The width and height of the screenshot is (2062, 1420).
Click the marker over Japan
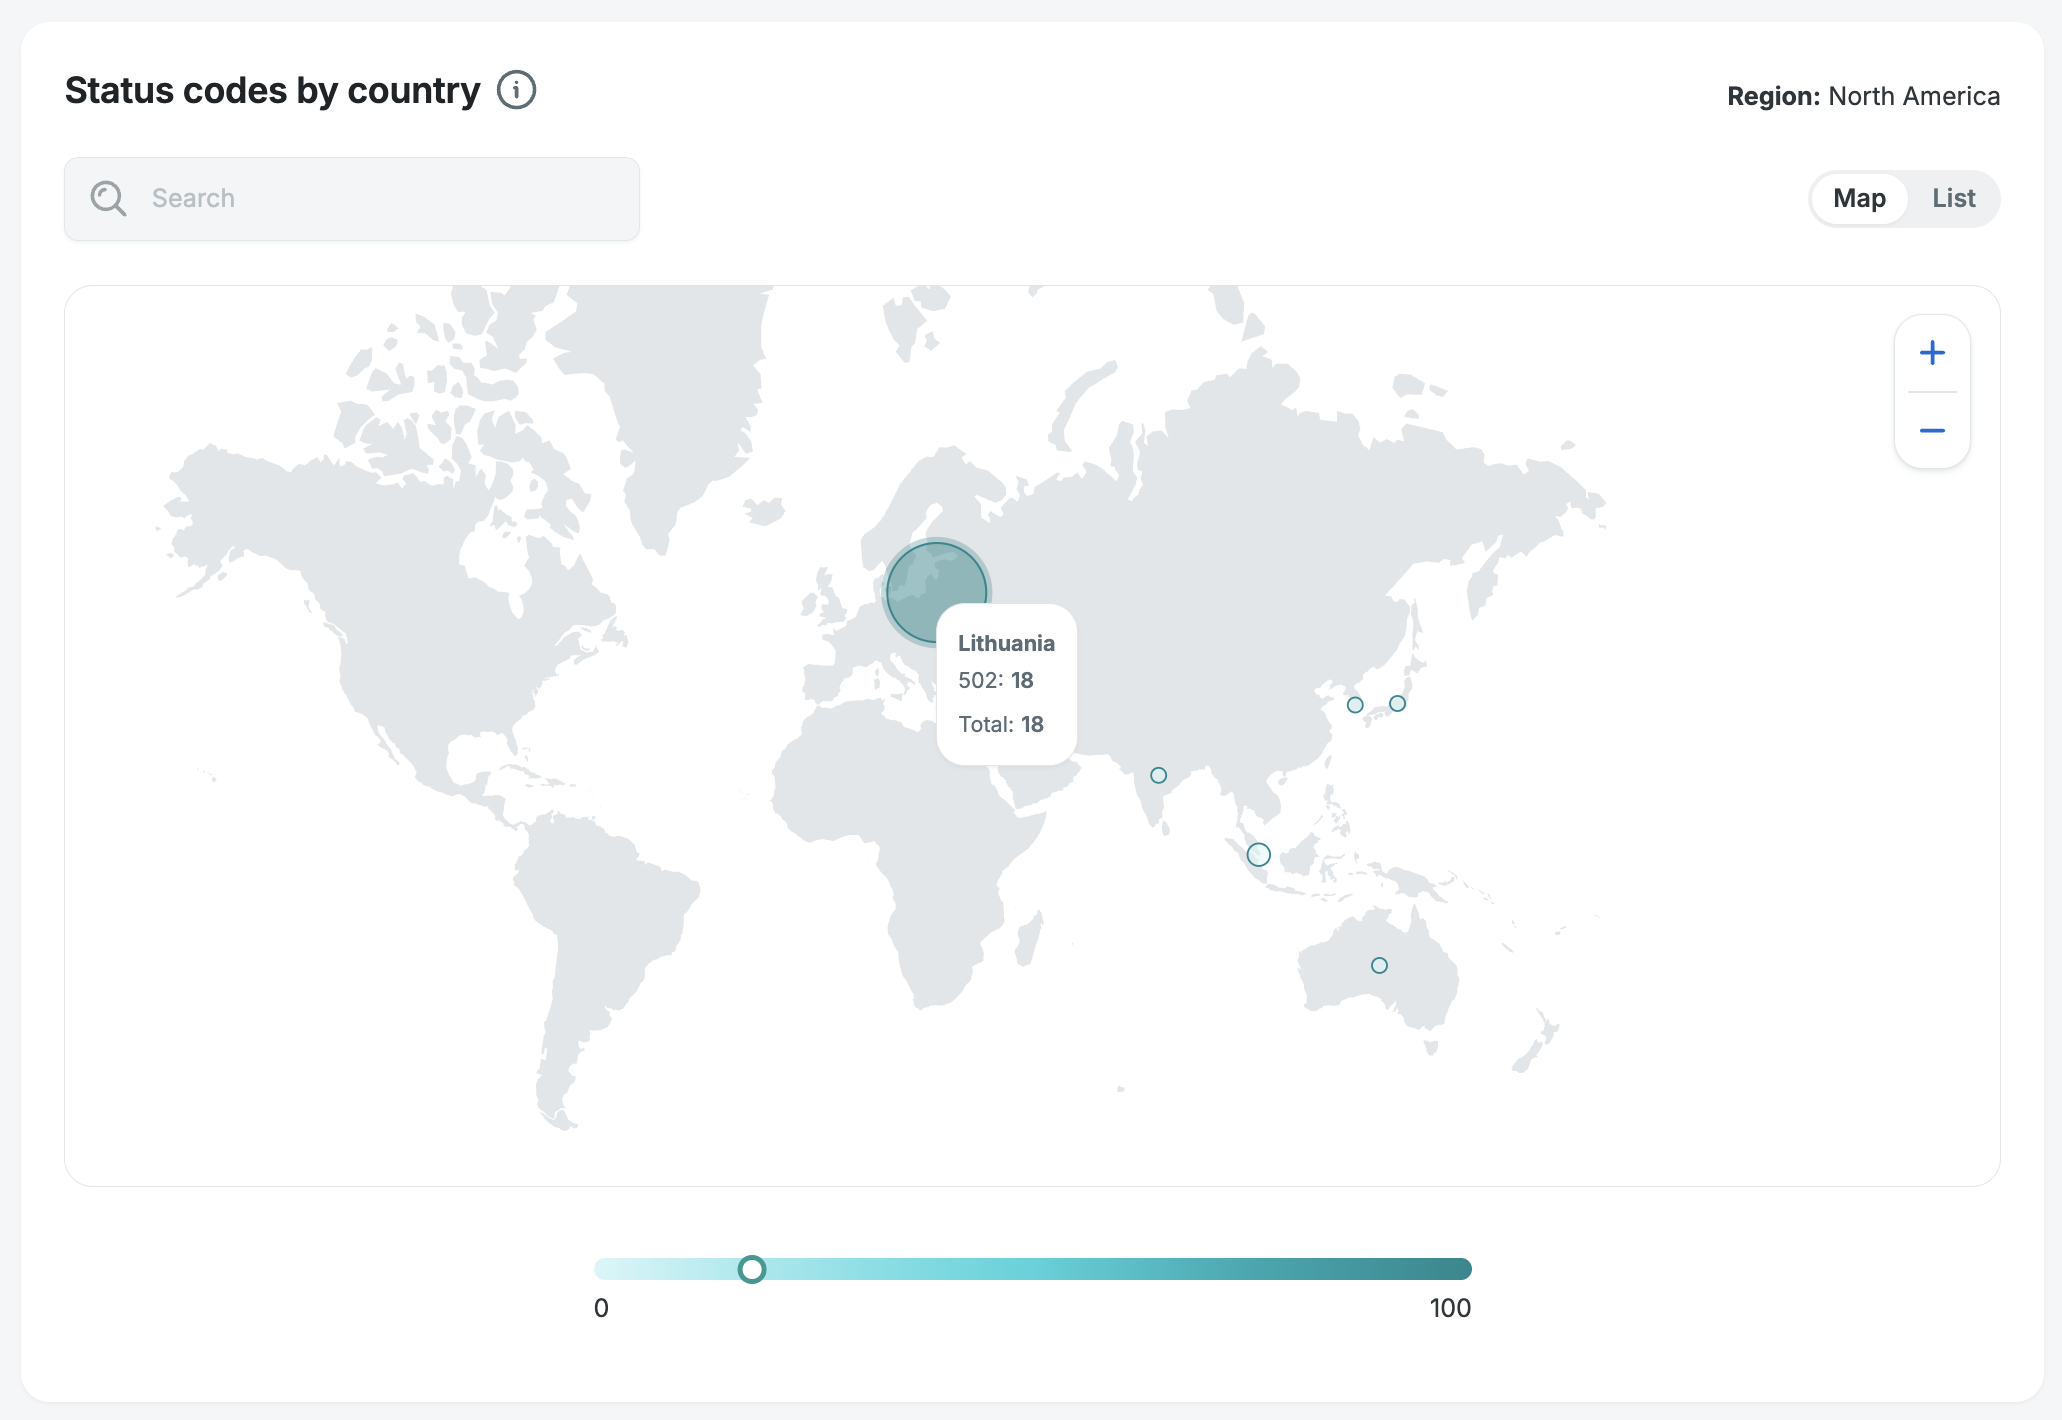pos(1397,703)
